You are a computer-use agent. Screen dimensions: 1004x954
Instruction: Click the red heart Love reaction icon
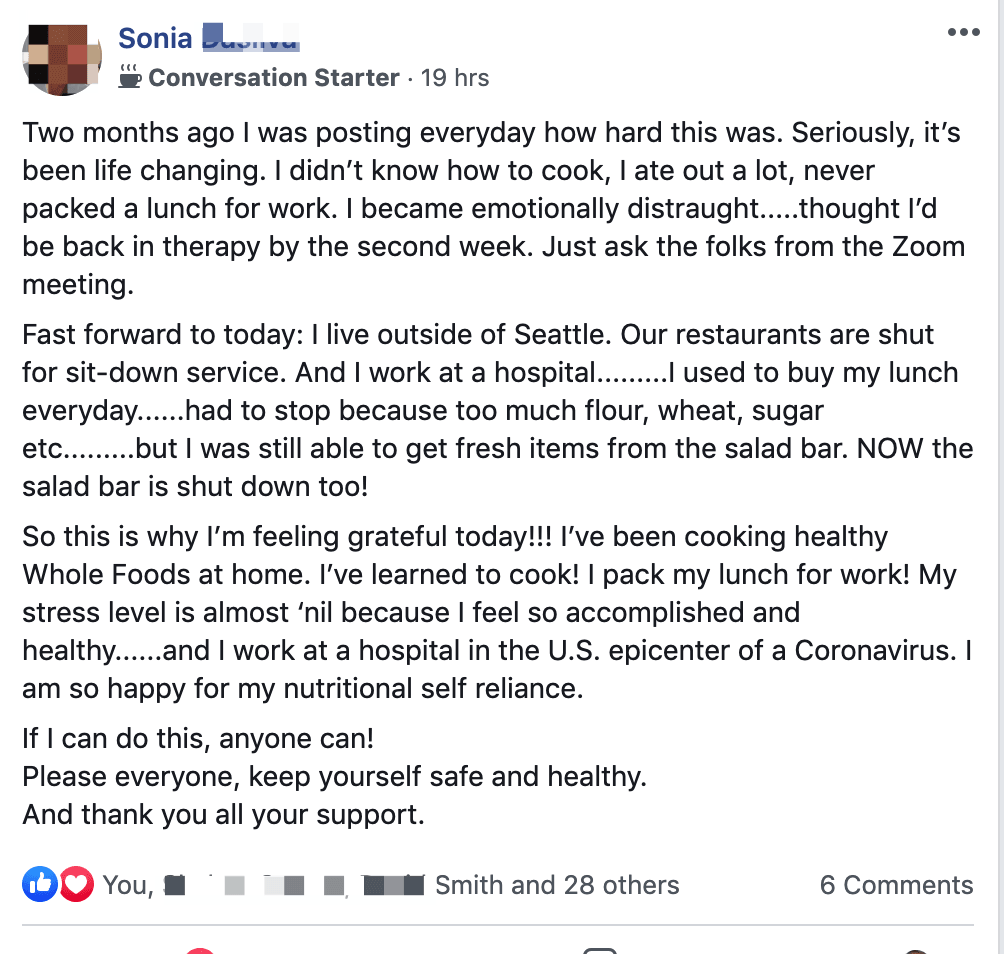pos(76,884)
